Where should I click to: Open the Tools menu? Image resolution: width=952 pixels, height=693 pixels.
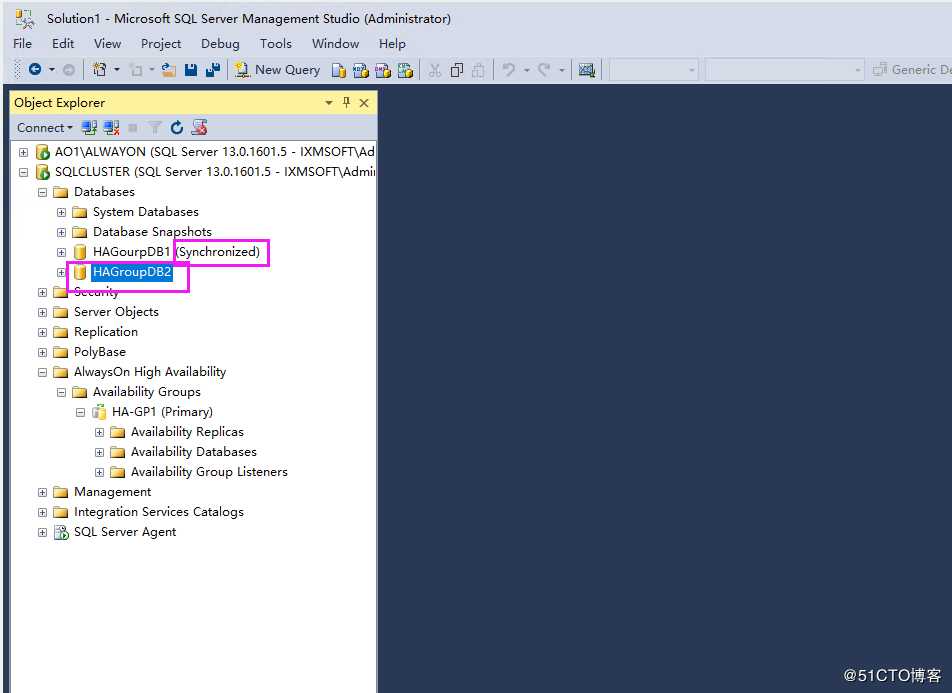coord(275,43)
